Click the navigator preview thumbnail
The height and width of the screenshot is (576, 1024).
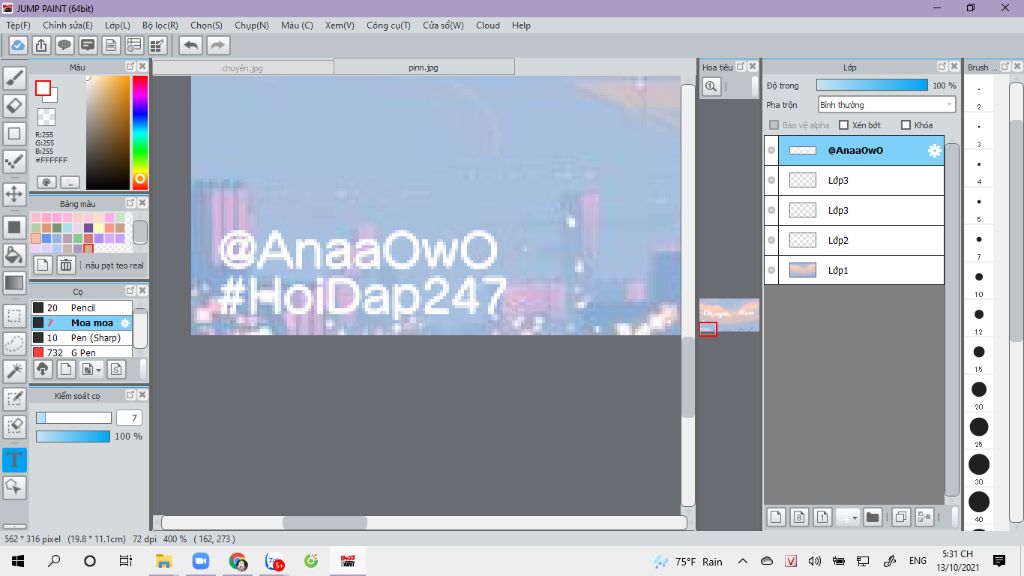(729, 314)
